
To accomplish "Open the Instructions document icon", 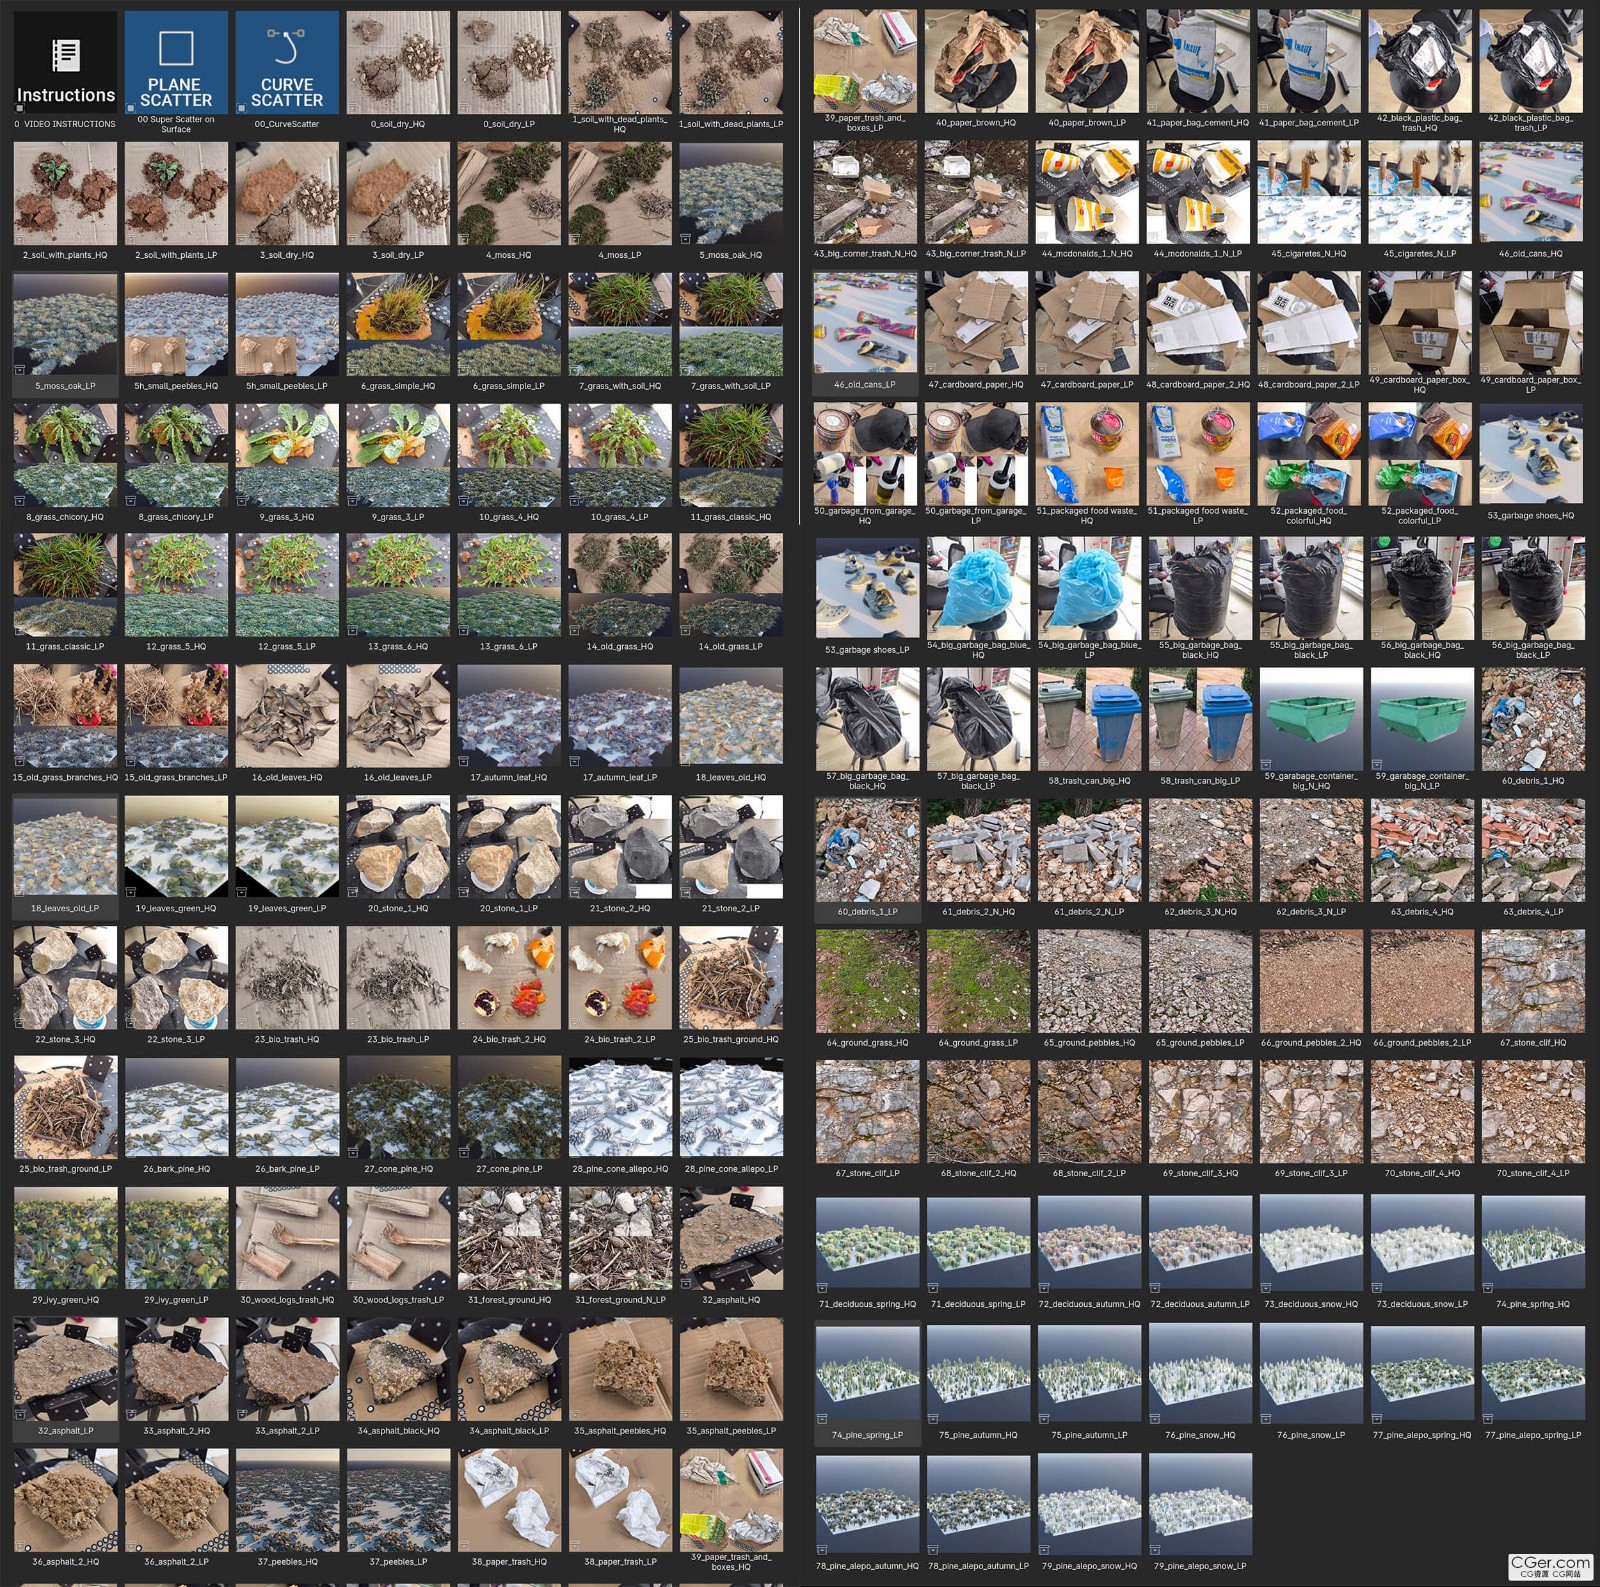I will [x=65, y=62].
